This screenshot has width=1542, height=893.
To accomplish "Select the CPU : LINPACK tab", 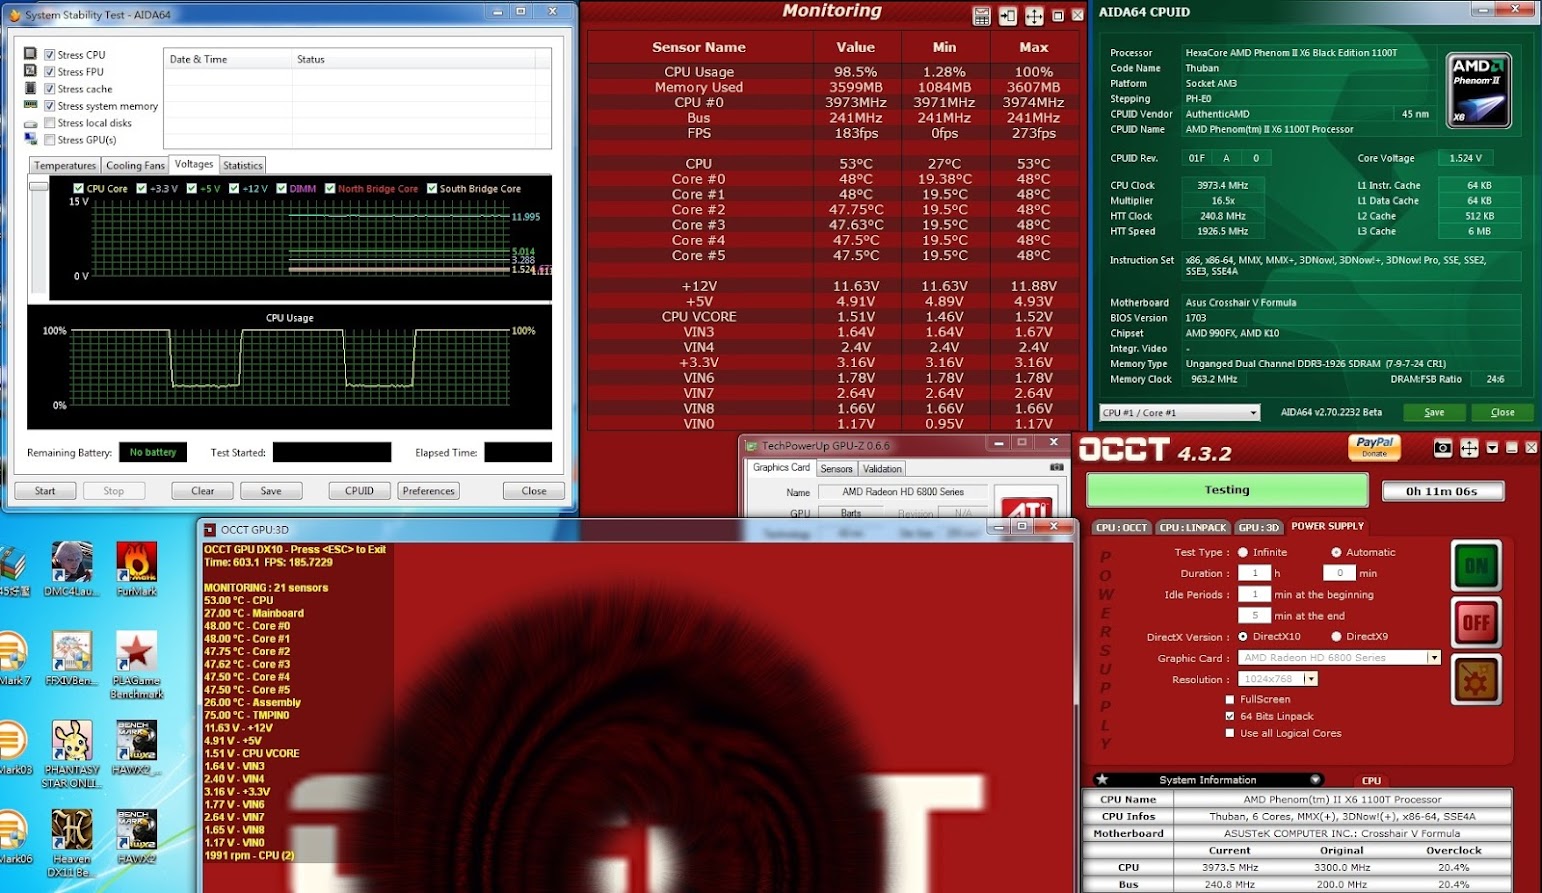I will point(1193,527).
